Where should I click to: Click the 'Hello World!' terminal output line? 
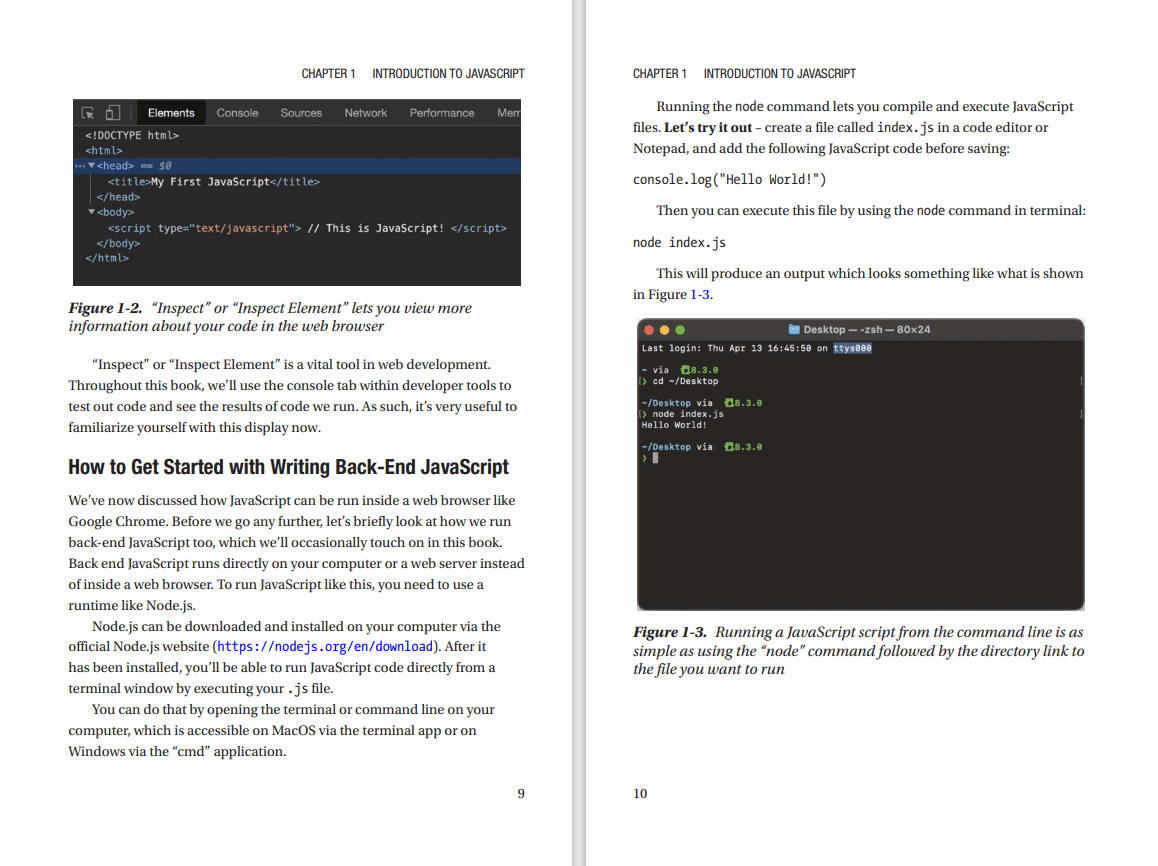pos(674,425)
